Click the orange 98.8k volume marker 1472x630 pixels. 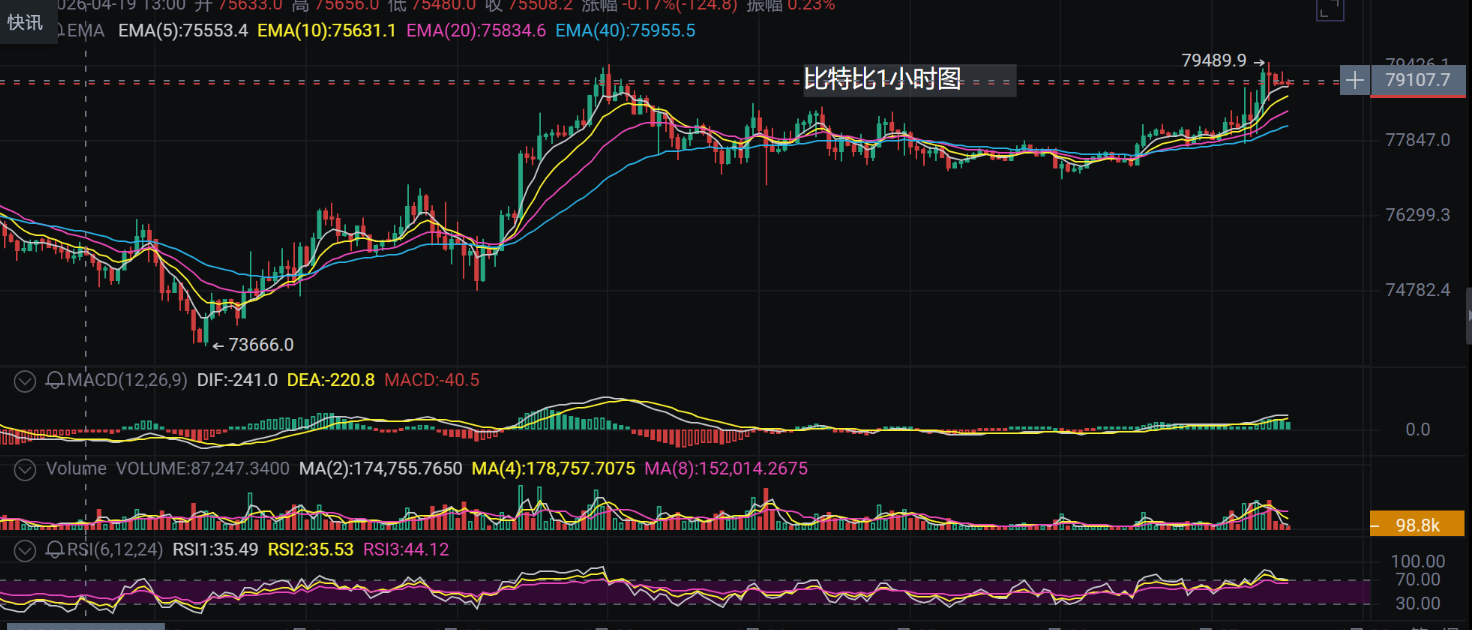pos(1416,524)
